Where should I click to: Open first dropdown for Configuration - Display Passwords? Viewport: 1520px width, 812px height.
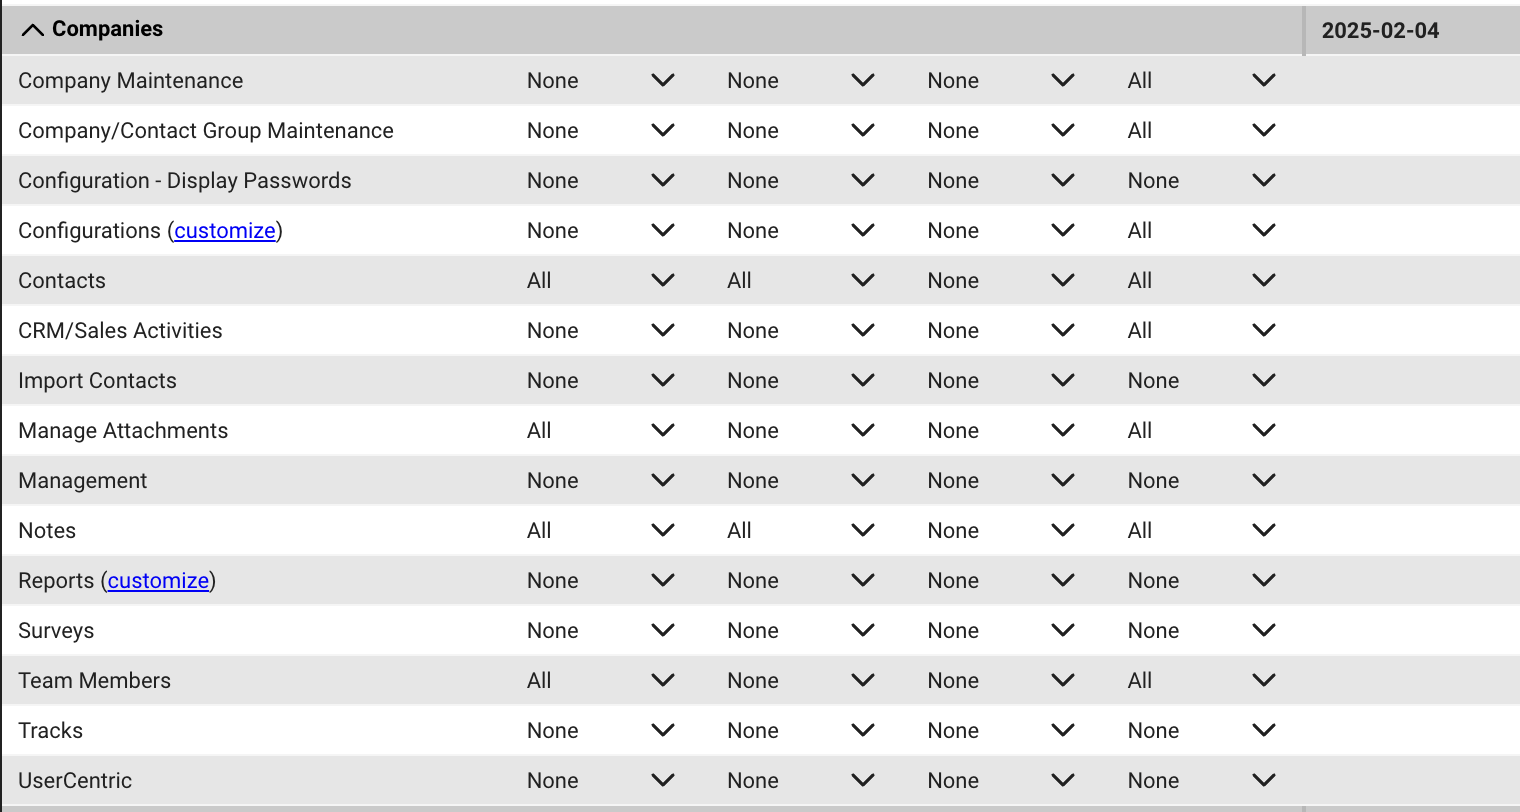600,181
